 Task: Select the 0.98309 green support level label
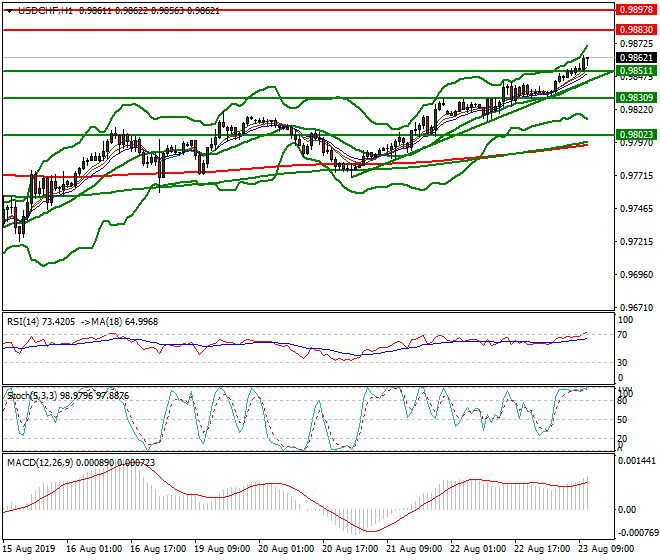click(x=636, y=98)
